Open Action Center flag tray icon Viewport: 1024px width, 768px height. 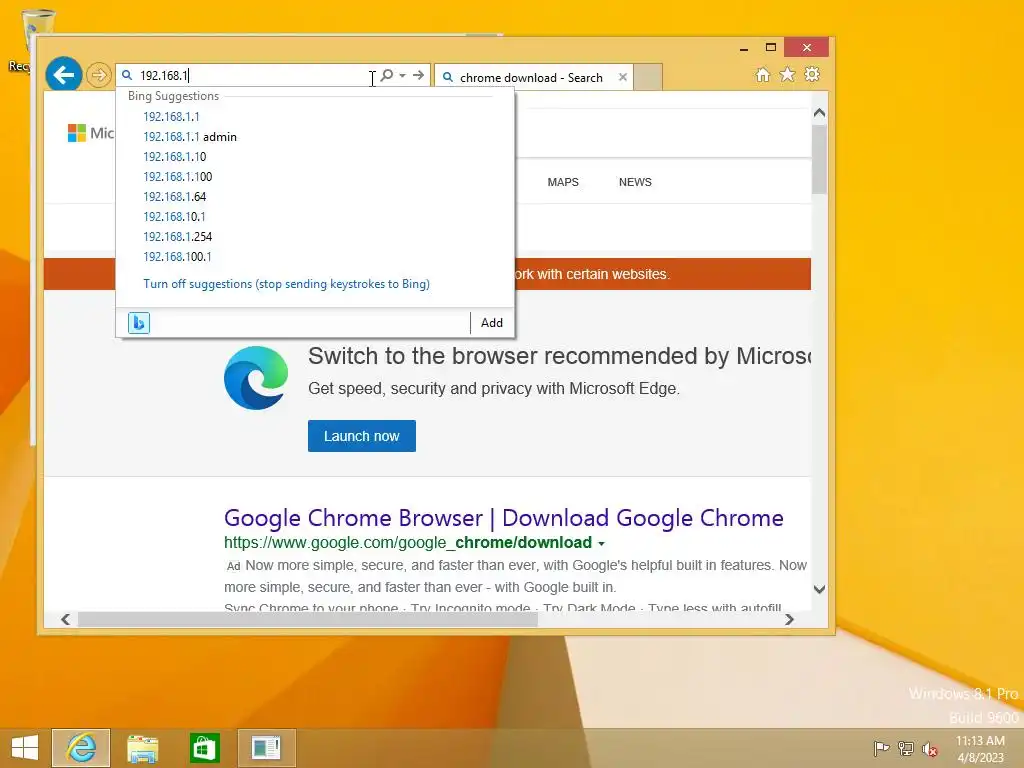pos(882,749)
